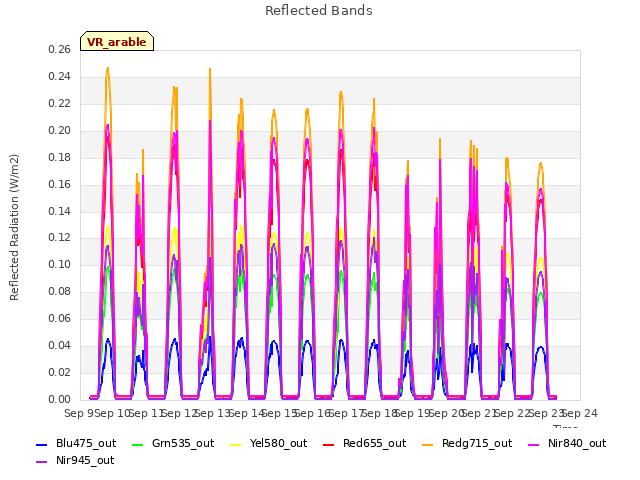Click the purple Nir945_out legend swatch
Image resolution: width=640 pixels, height=480 pixels.
pos(42,462)
